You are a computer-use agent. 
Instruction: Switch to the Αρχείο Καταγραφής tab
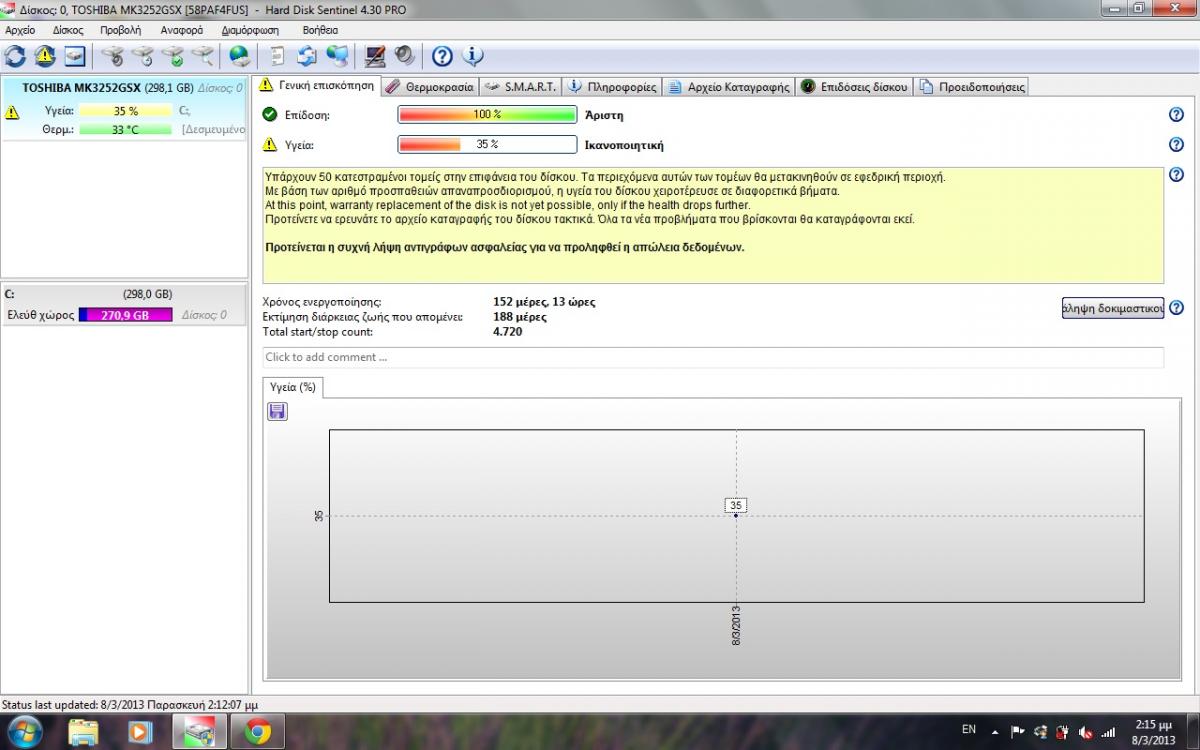[x=728, y=87]
